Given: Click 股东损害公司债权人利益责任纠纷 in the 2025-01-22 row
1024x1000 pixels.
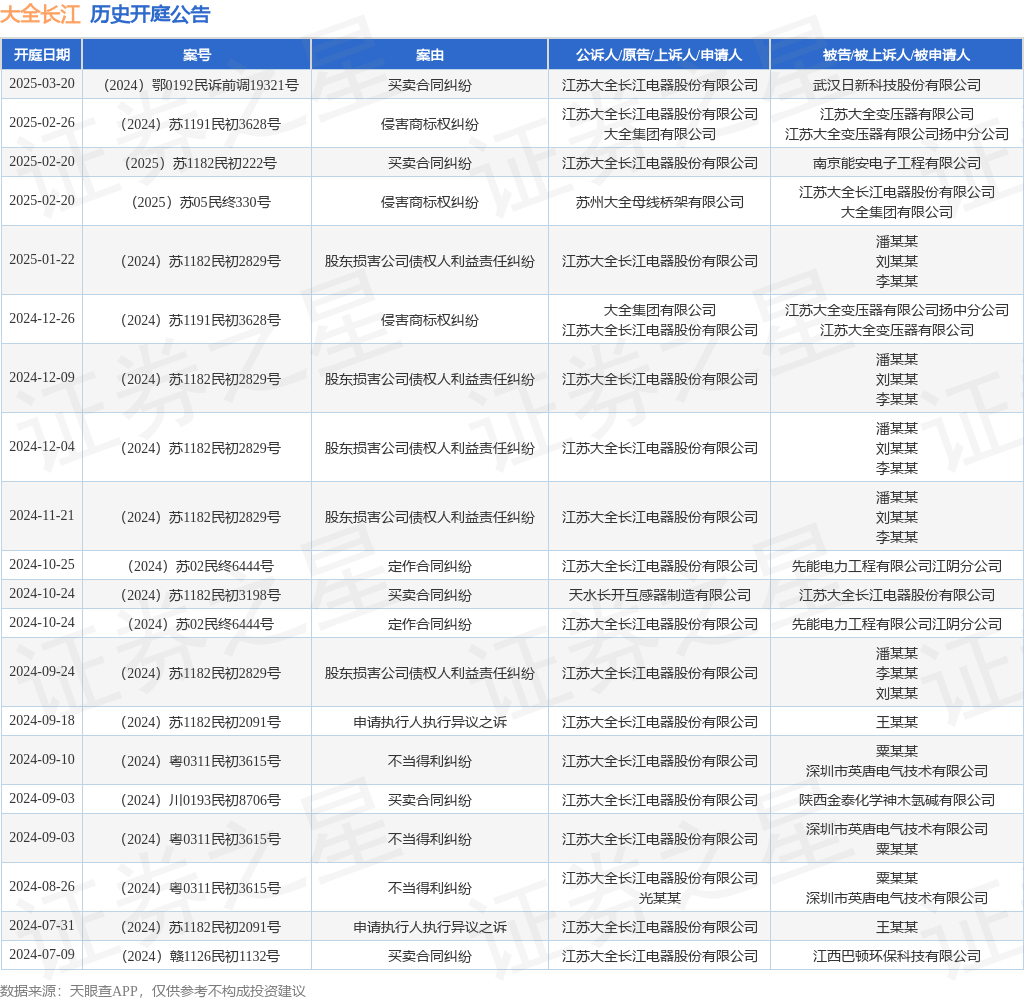Looking at the screenshot, I should point(430,261).
